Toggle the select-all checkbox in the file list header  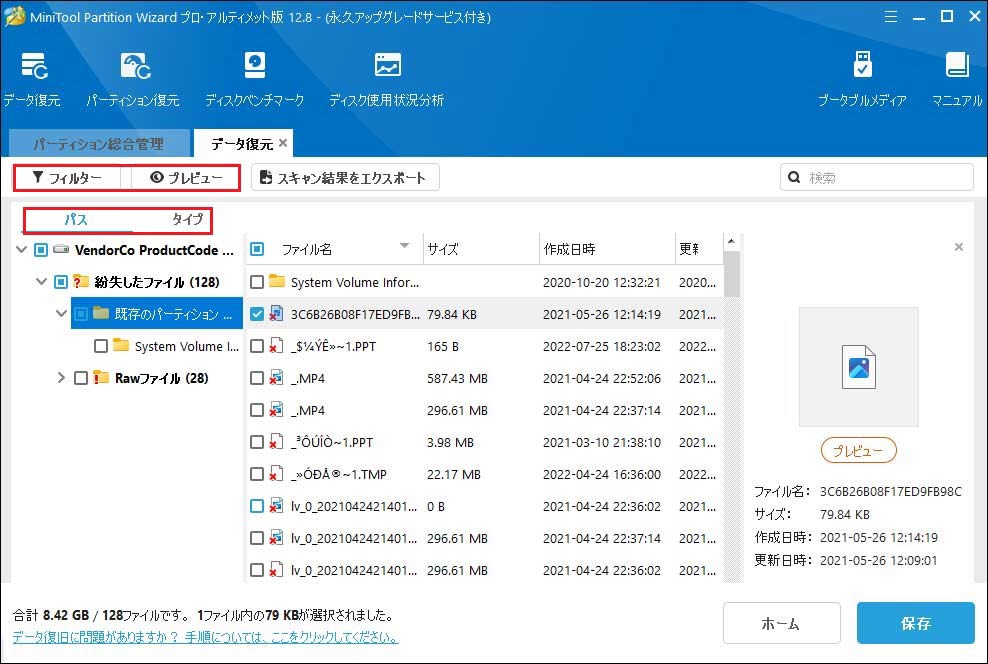tap(257, 249)
